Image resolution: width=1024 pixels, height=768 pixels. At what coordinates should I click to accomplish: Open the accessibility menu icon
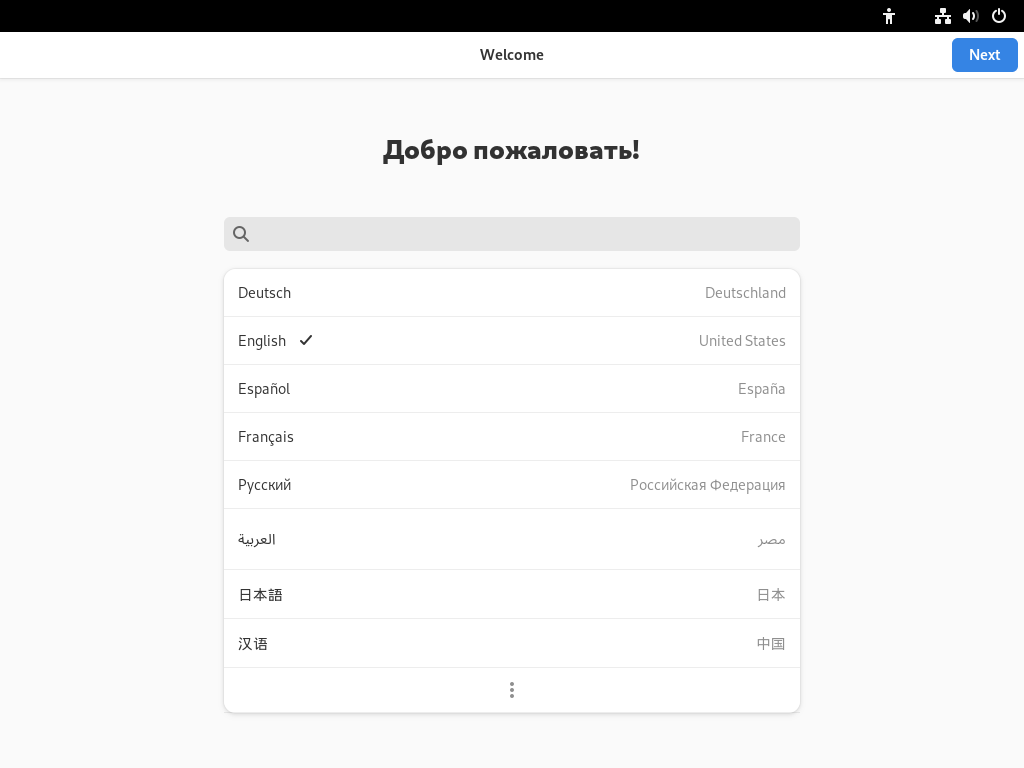click(889, 16)
